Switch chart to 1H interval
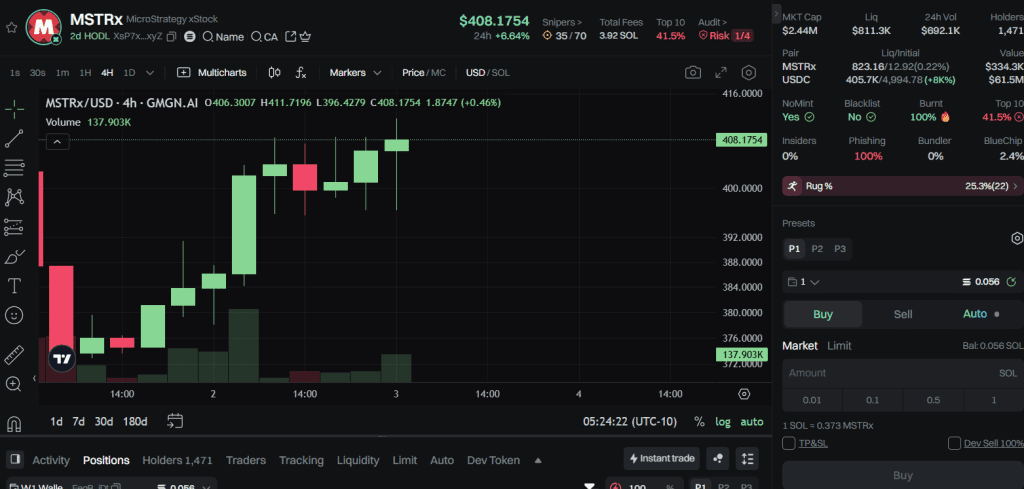The width and height of the screenshot is (1024, 489). click(x=85, y=72)
